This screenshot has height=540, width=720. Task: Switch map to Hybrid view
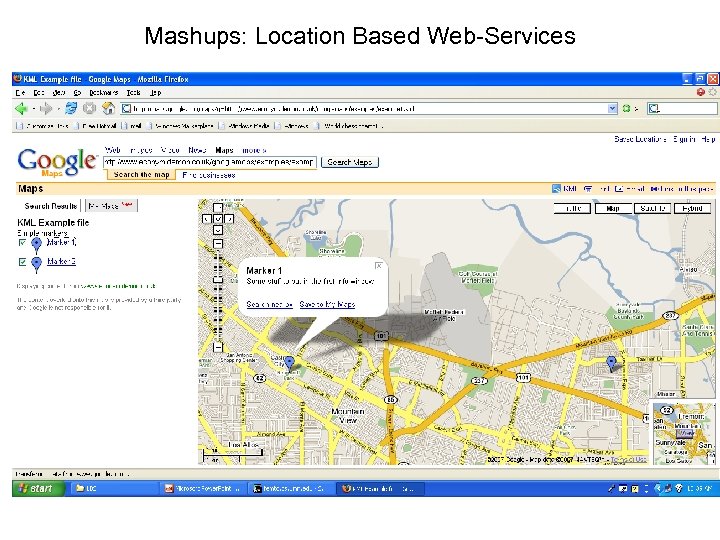(692, 208)
